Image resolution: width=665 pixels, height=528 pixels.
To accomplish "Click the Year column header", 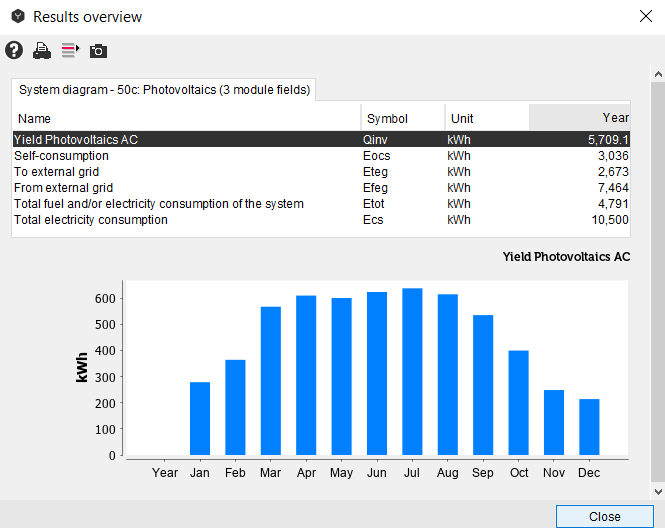I will point(580,118).
